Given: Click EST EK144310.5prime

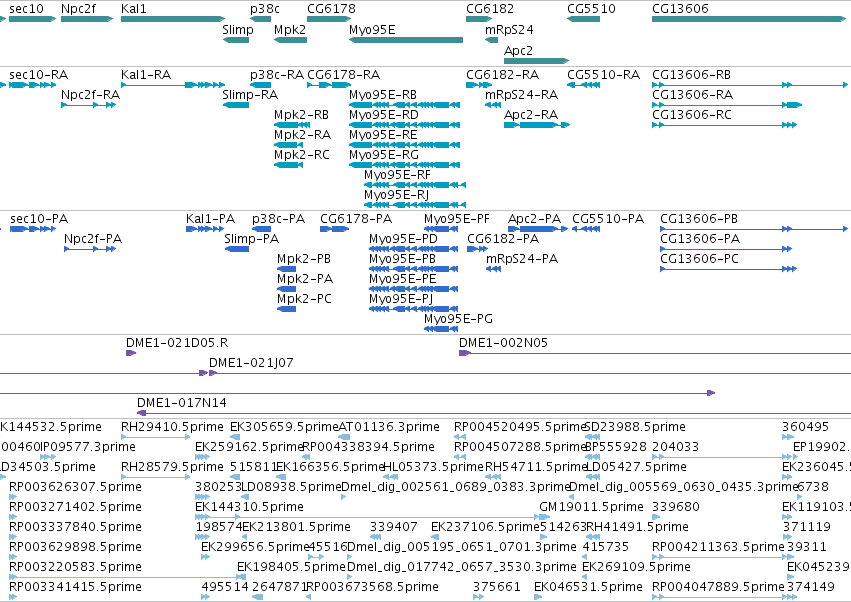Looking at the screenshot, I should pyautogui.click(x=249, y=507).
